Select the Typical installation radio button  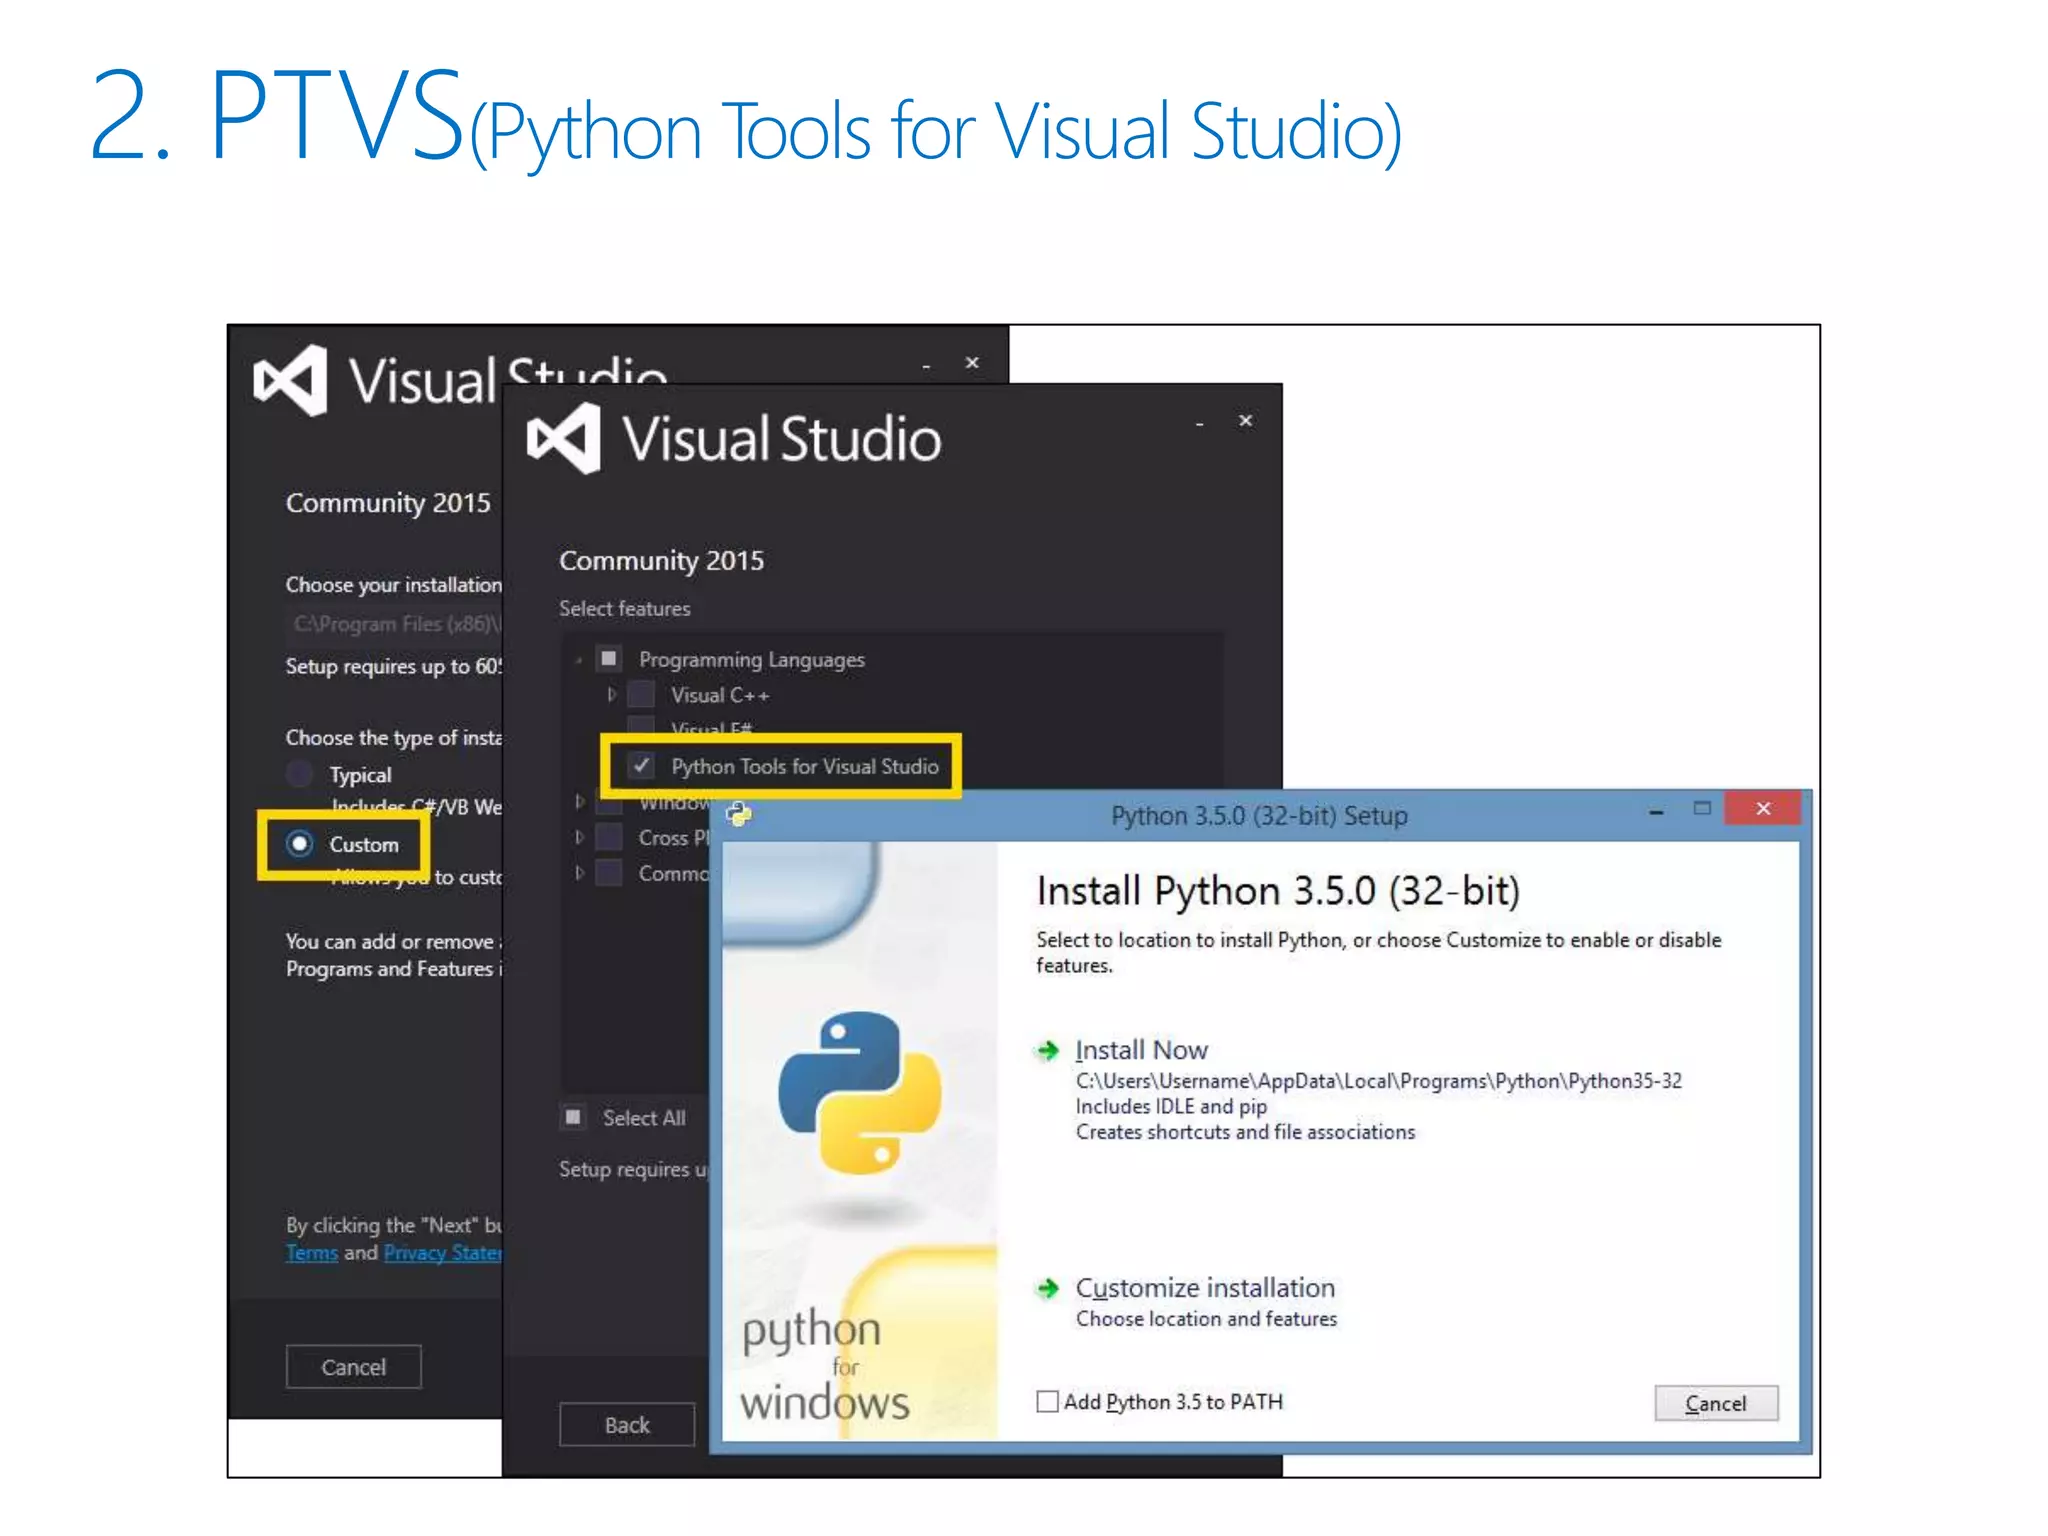(x=300, y=774)
